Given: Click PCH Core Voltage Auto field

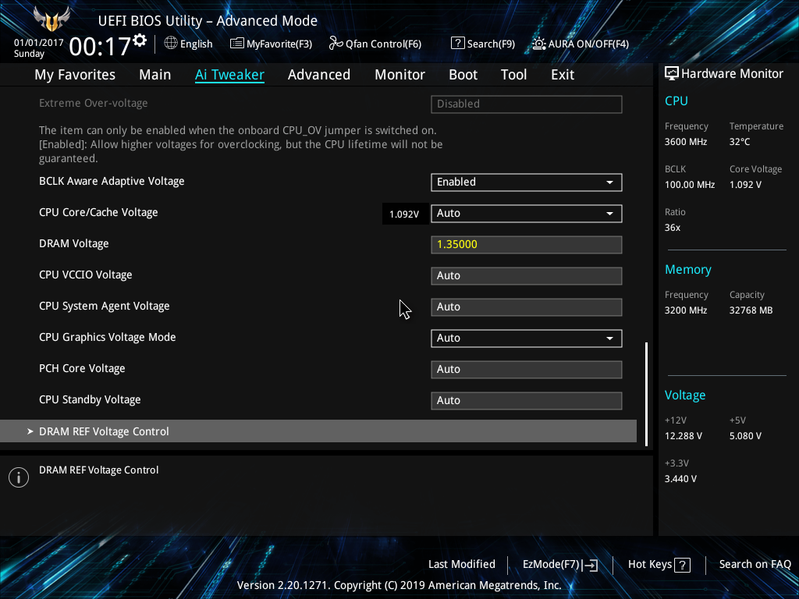Looking at the screenshot, I should tap(526, 369).
